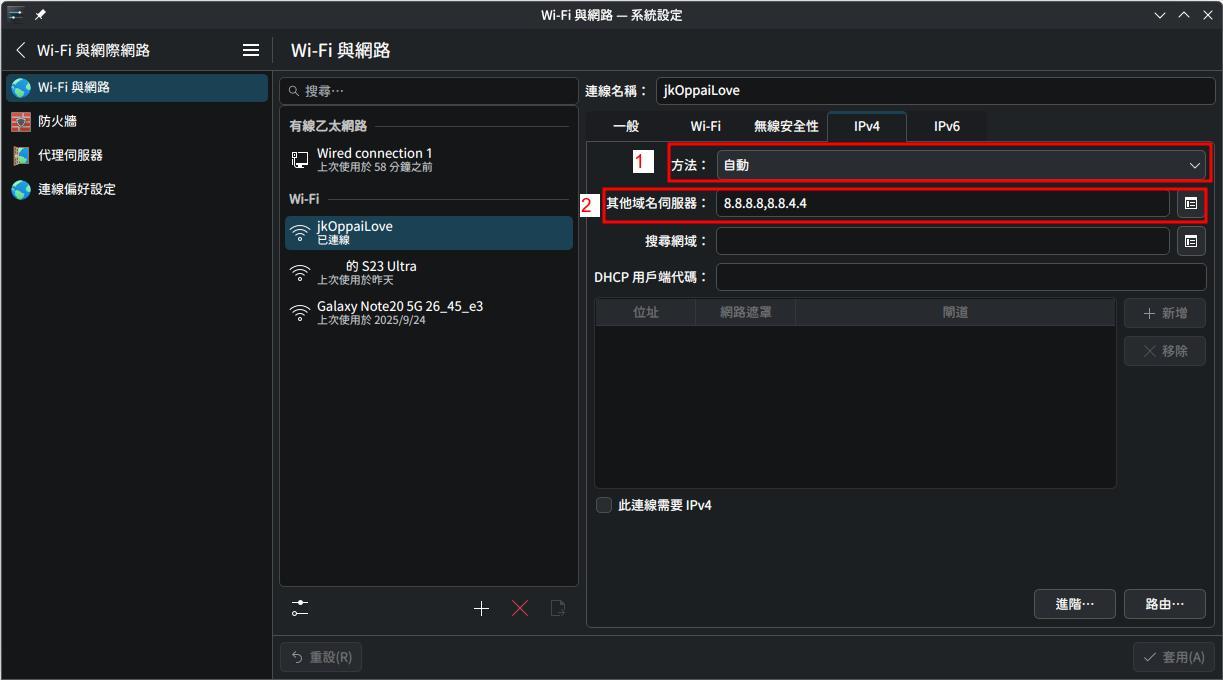Click the 路由… routes button
Screen dimensions: 1223x680
point(1164,604)
